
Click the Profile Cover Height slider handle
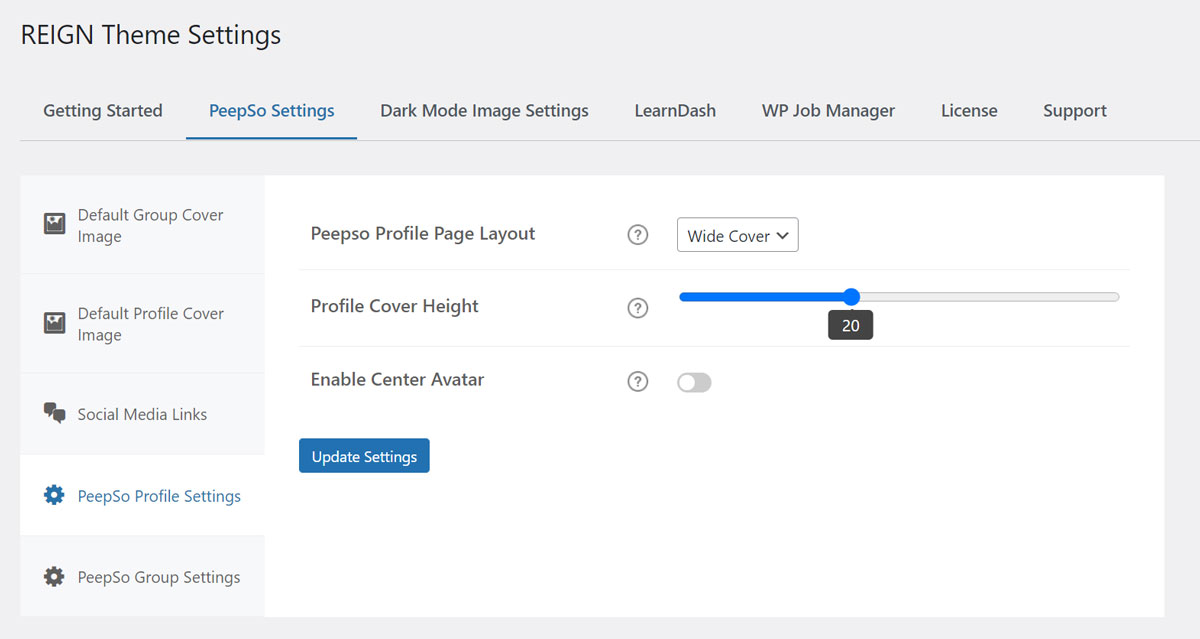click(851, 296)
